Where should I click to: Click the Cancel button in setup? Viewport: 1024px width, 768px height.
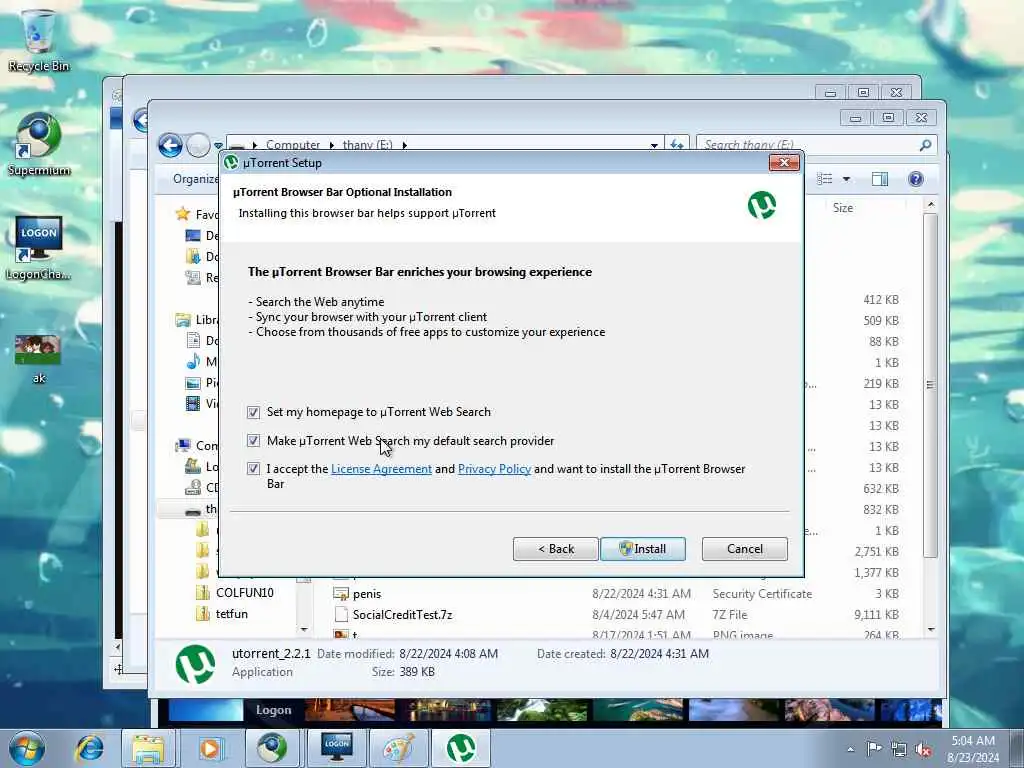pos(744,549)
